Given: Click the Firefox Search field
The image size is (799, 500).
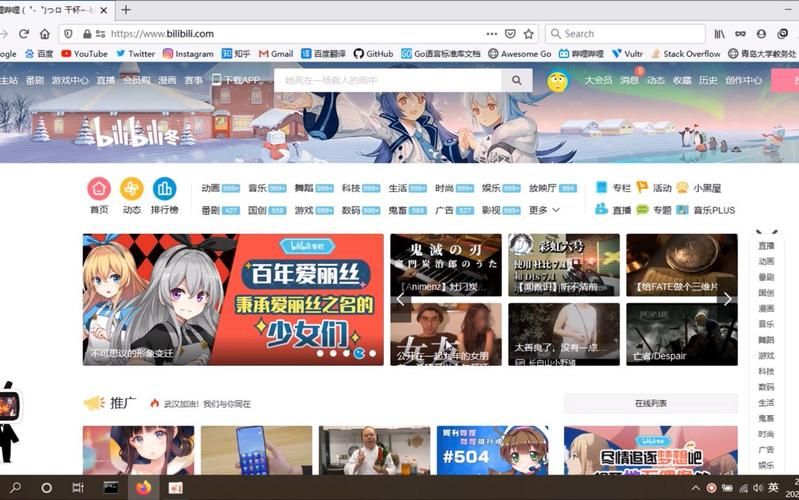Looking at the screenshot, I should point(625,34).
